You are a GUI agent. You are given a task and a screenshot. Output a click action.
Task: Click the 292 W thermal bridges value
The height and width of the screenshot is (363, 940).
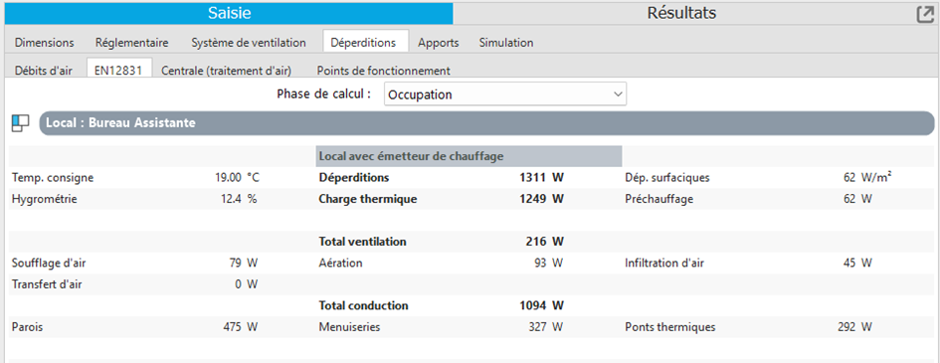(x=855, y=328)
